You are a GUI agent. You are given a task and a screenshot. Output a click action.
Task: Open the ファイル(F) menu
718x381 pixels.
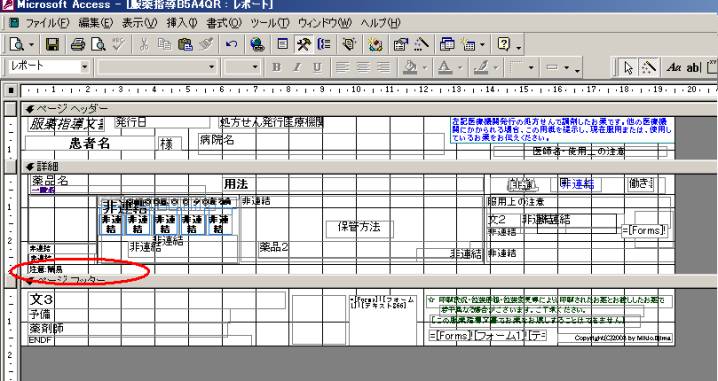(46, 22)
